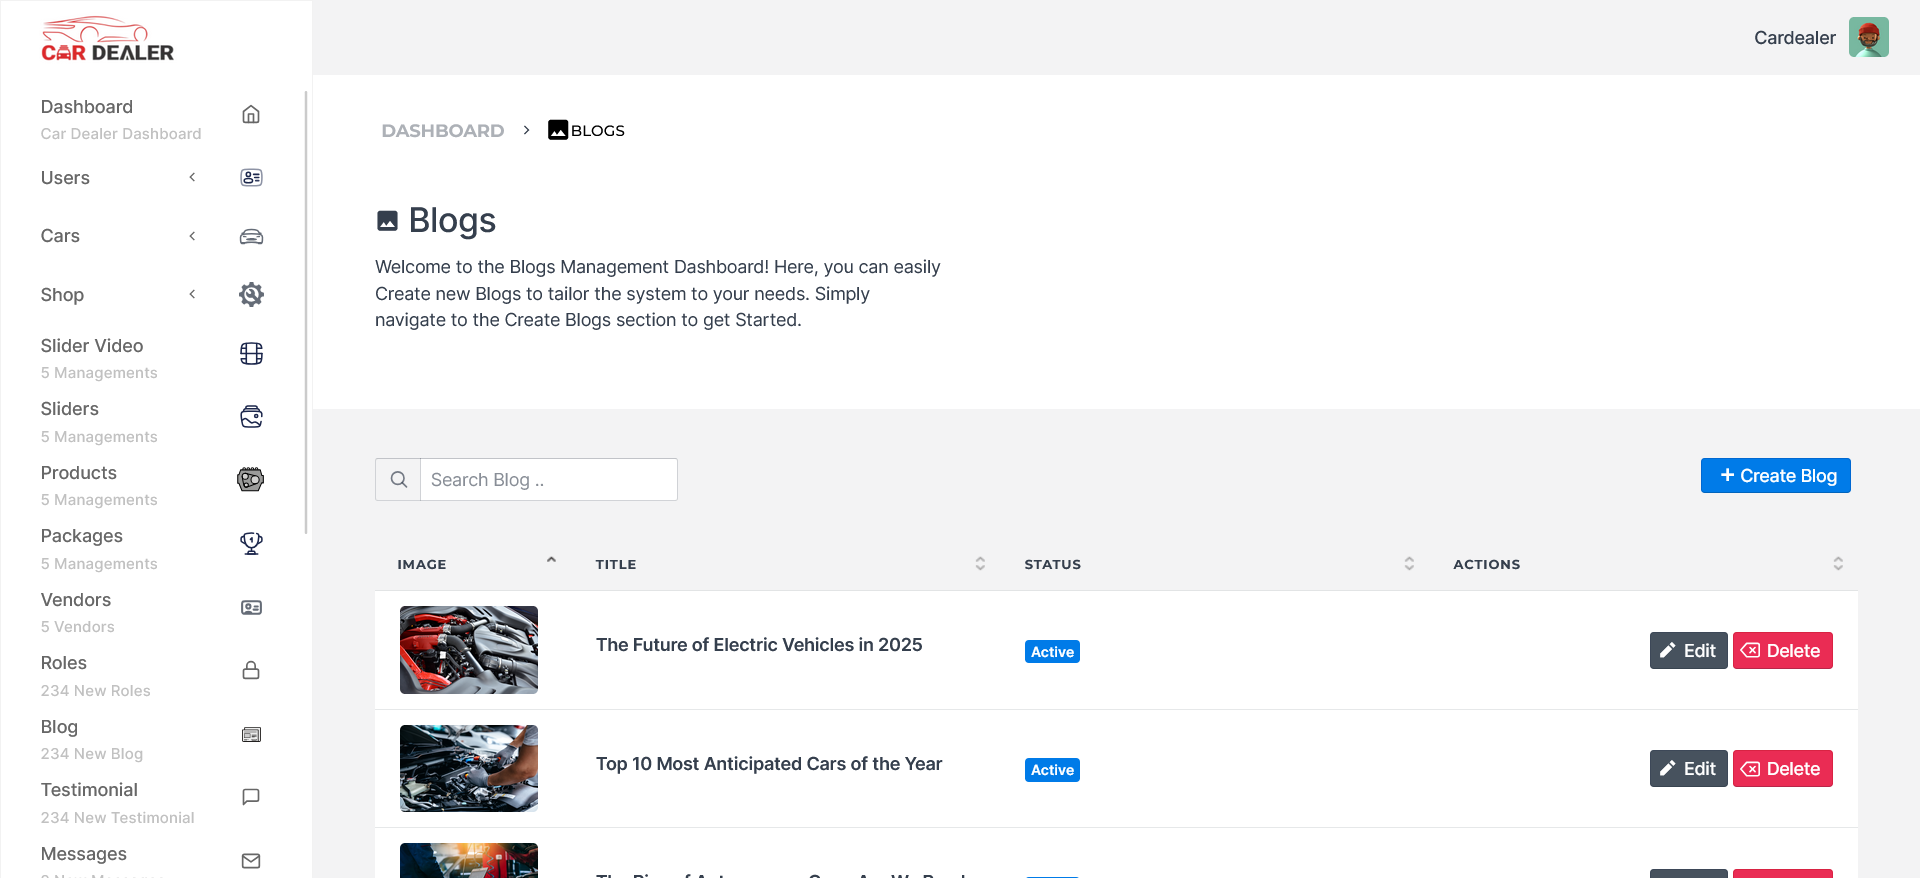Click the Users ID card icon

point(251,178)
